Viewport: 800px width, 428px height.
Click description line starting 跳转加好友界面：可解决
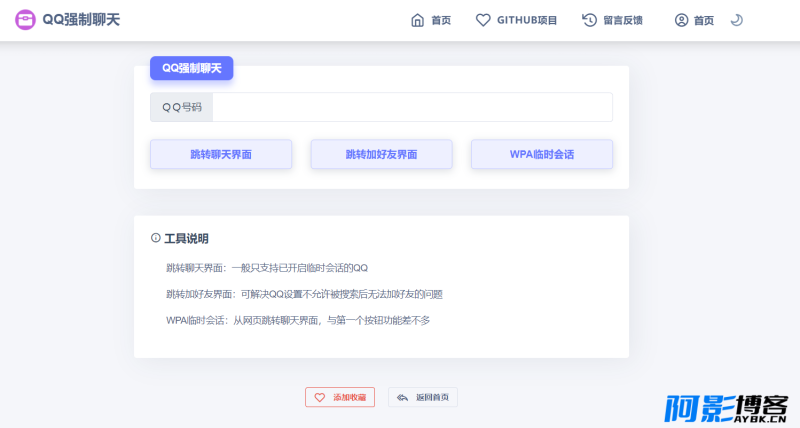click(x=304, y=294)
